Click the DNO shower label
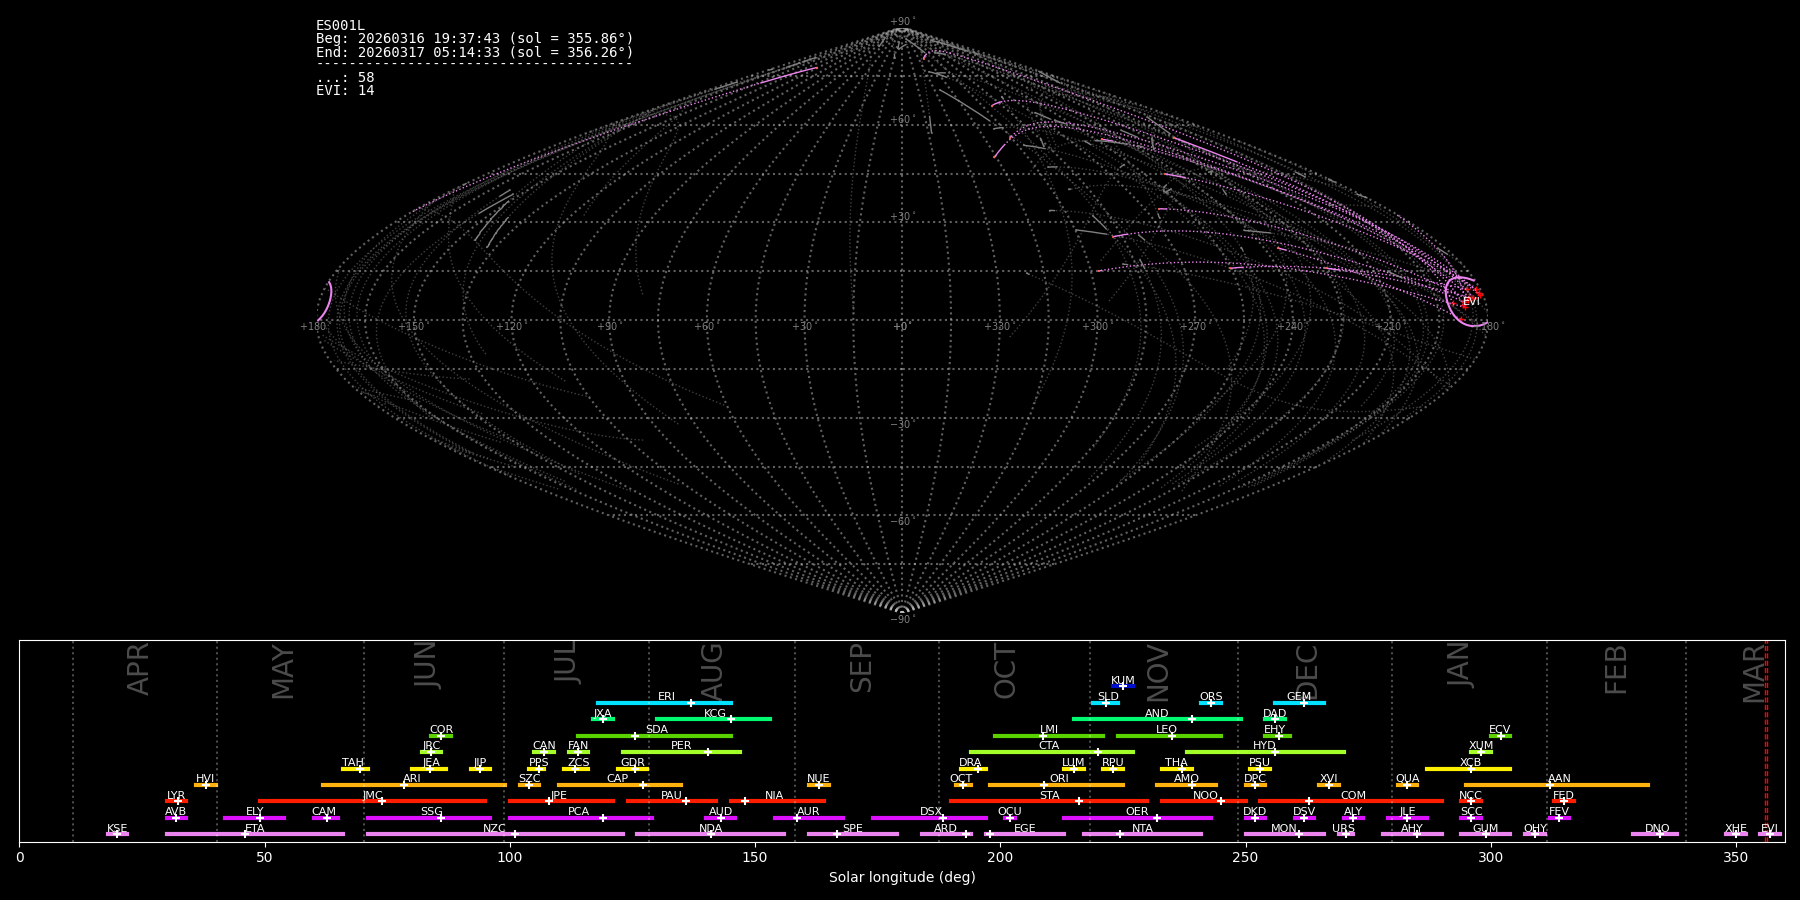Image resolution: width=1800 pixels, height=900 pixels. coord(1657,829)
